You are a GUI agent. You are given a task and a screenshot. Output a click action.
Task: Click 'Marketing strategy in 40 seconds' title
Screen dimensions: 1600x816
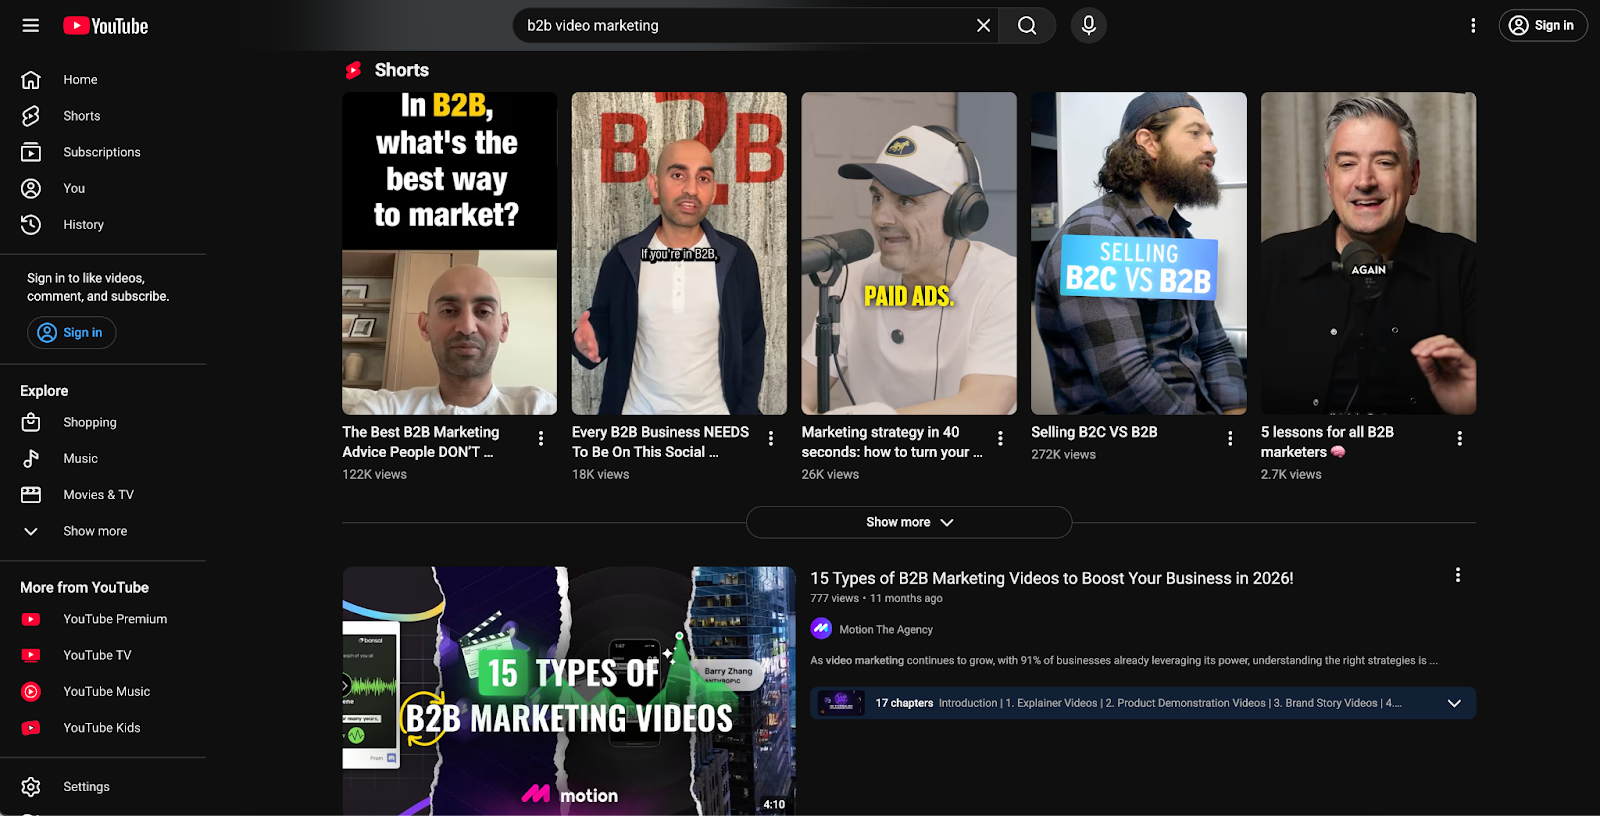point(891,442)
